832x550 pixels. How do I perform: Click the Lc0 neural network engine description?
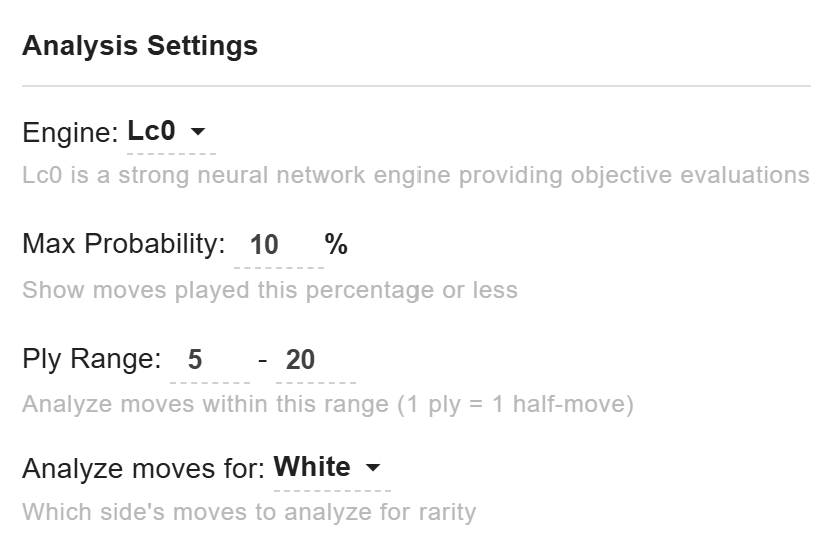[415, 176]
